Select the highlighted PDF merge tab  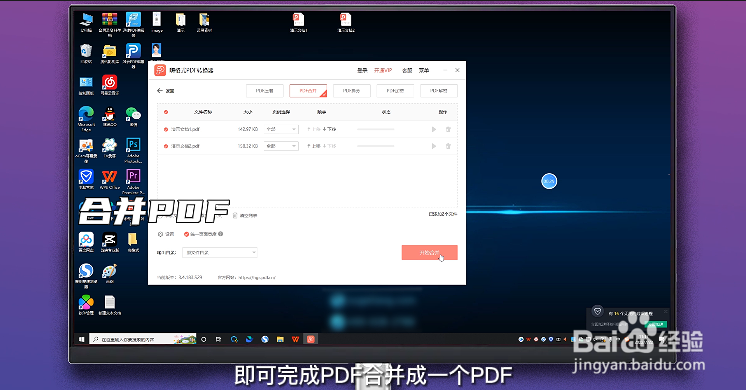pyautogui.click(x=308, y=91)
